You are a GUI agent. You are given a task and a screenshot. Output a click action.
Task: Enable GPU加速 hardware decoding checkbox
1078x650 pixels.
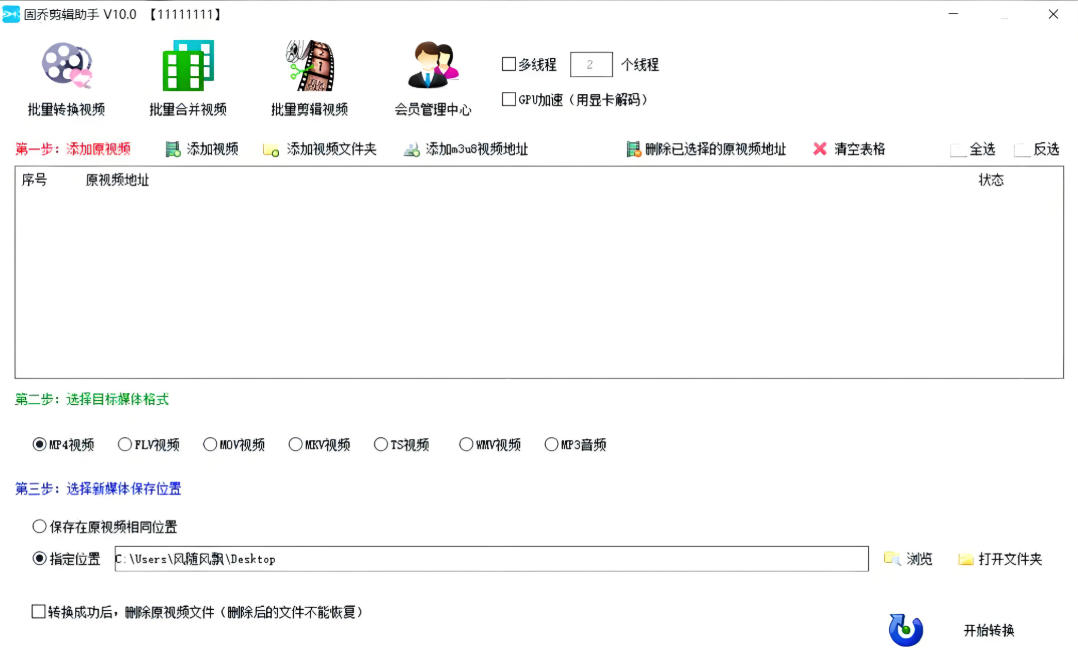pos(508,98)
